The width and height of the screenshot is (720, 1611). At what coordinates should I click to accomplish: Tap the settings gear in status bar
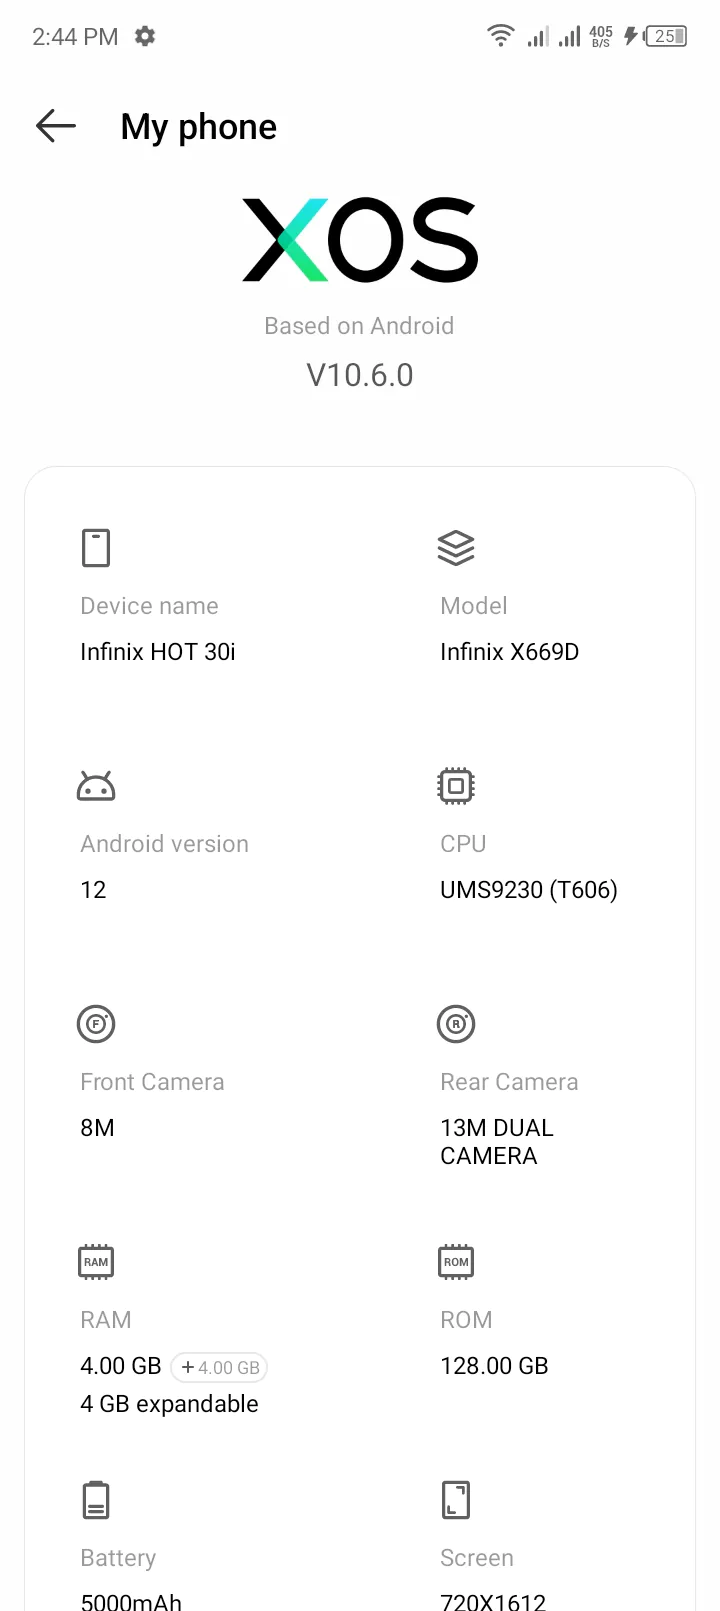pyautogui.click(x=145, y=36)
